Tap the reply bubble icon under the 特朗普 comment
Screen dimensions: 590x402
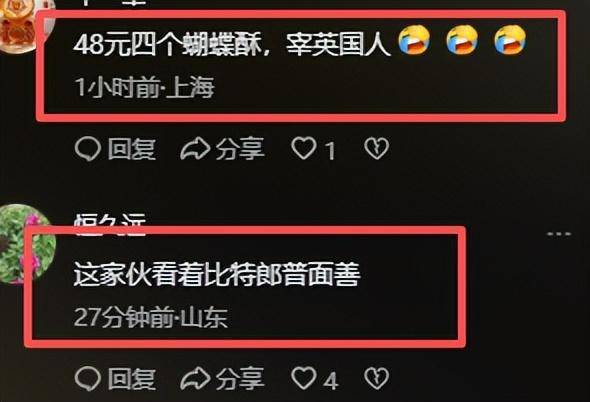tap(87, 378)
